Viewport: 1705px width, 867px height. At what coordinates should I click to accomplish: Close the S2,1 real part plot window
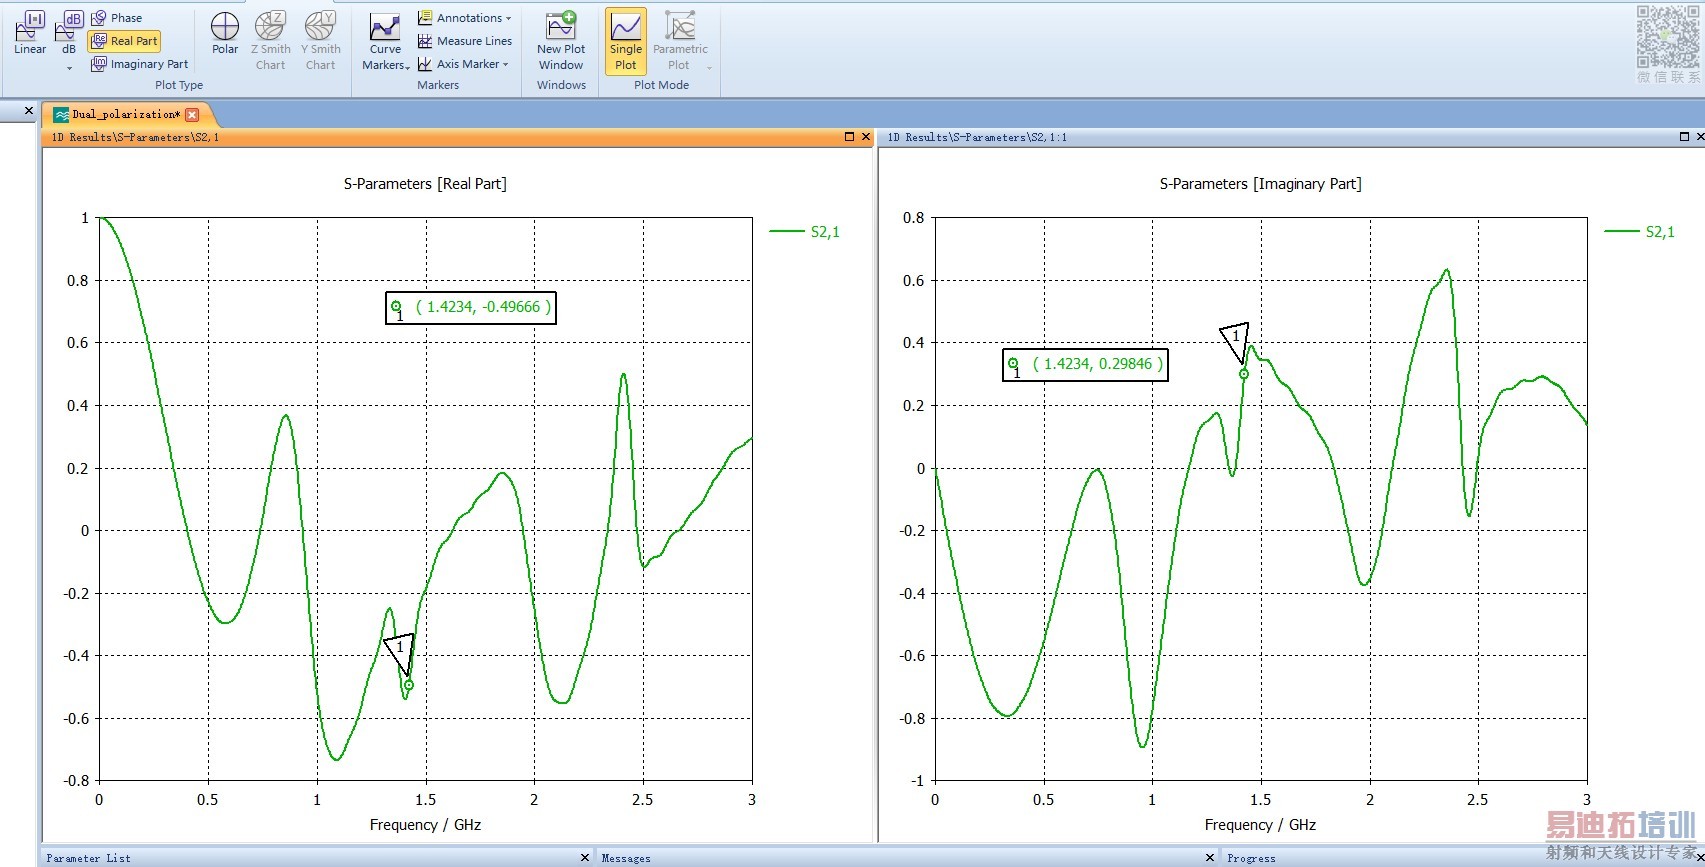click(x=866, y=137)
